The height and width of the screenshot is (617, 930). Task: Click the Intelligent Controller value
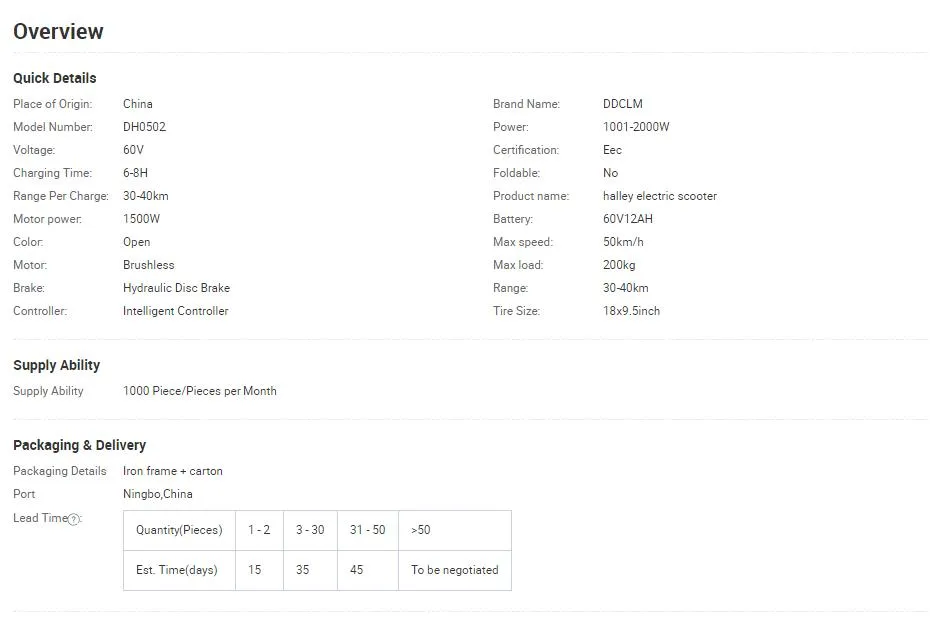coord(175,311)
